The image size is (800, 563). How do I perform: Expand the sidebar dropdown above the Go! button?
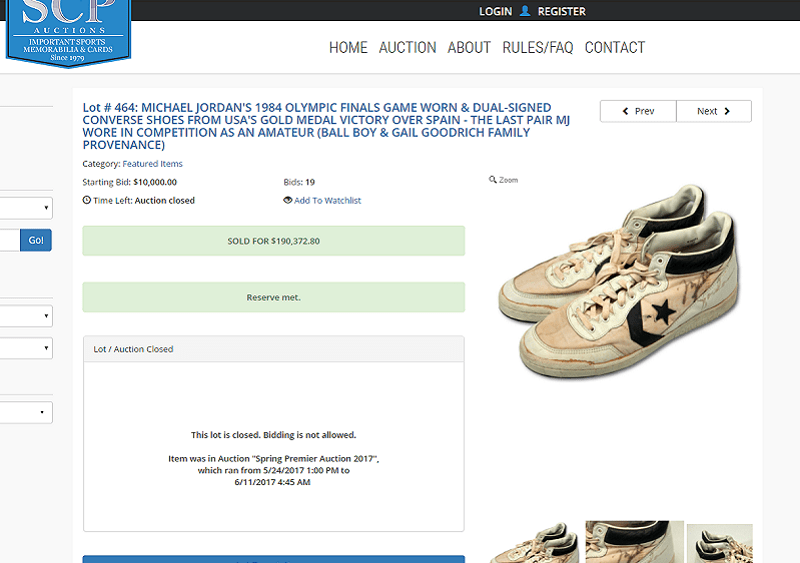tap(26, 208)
